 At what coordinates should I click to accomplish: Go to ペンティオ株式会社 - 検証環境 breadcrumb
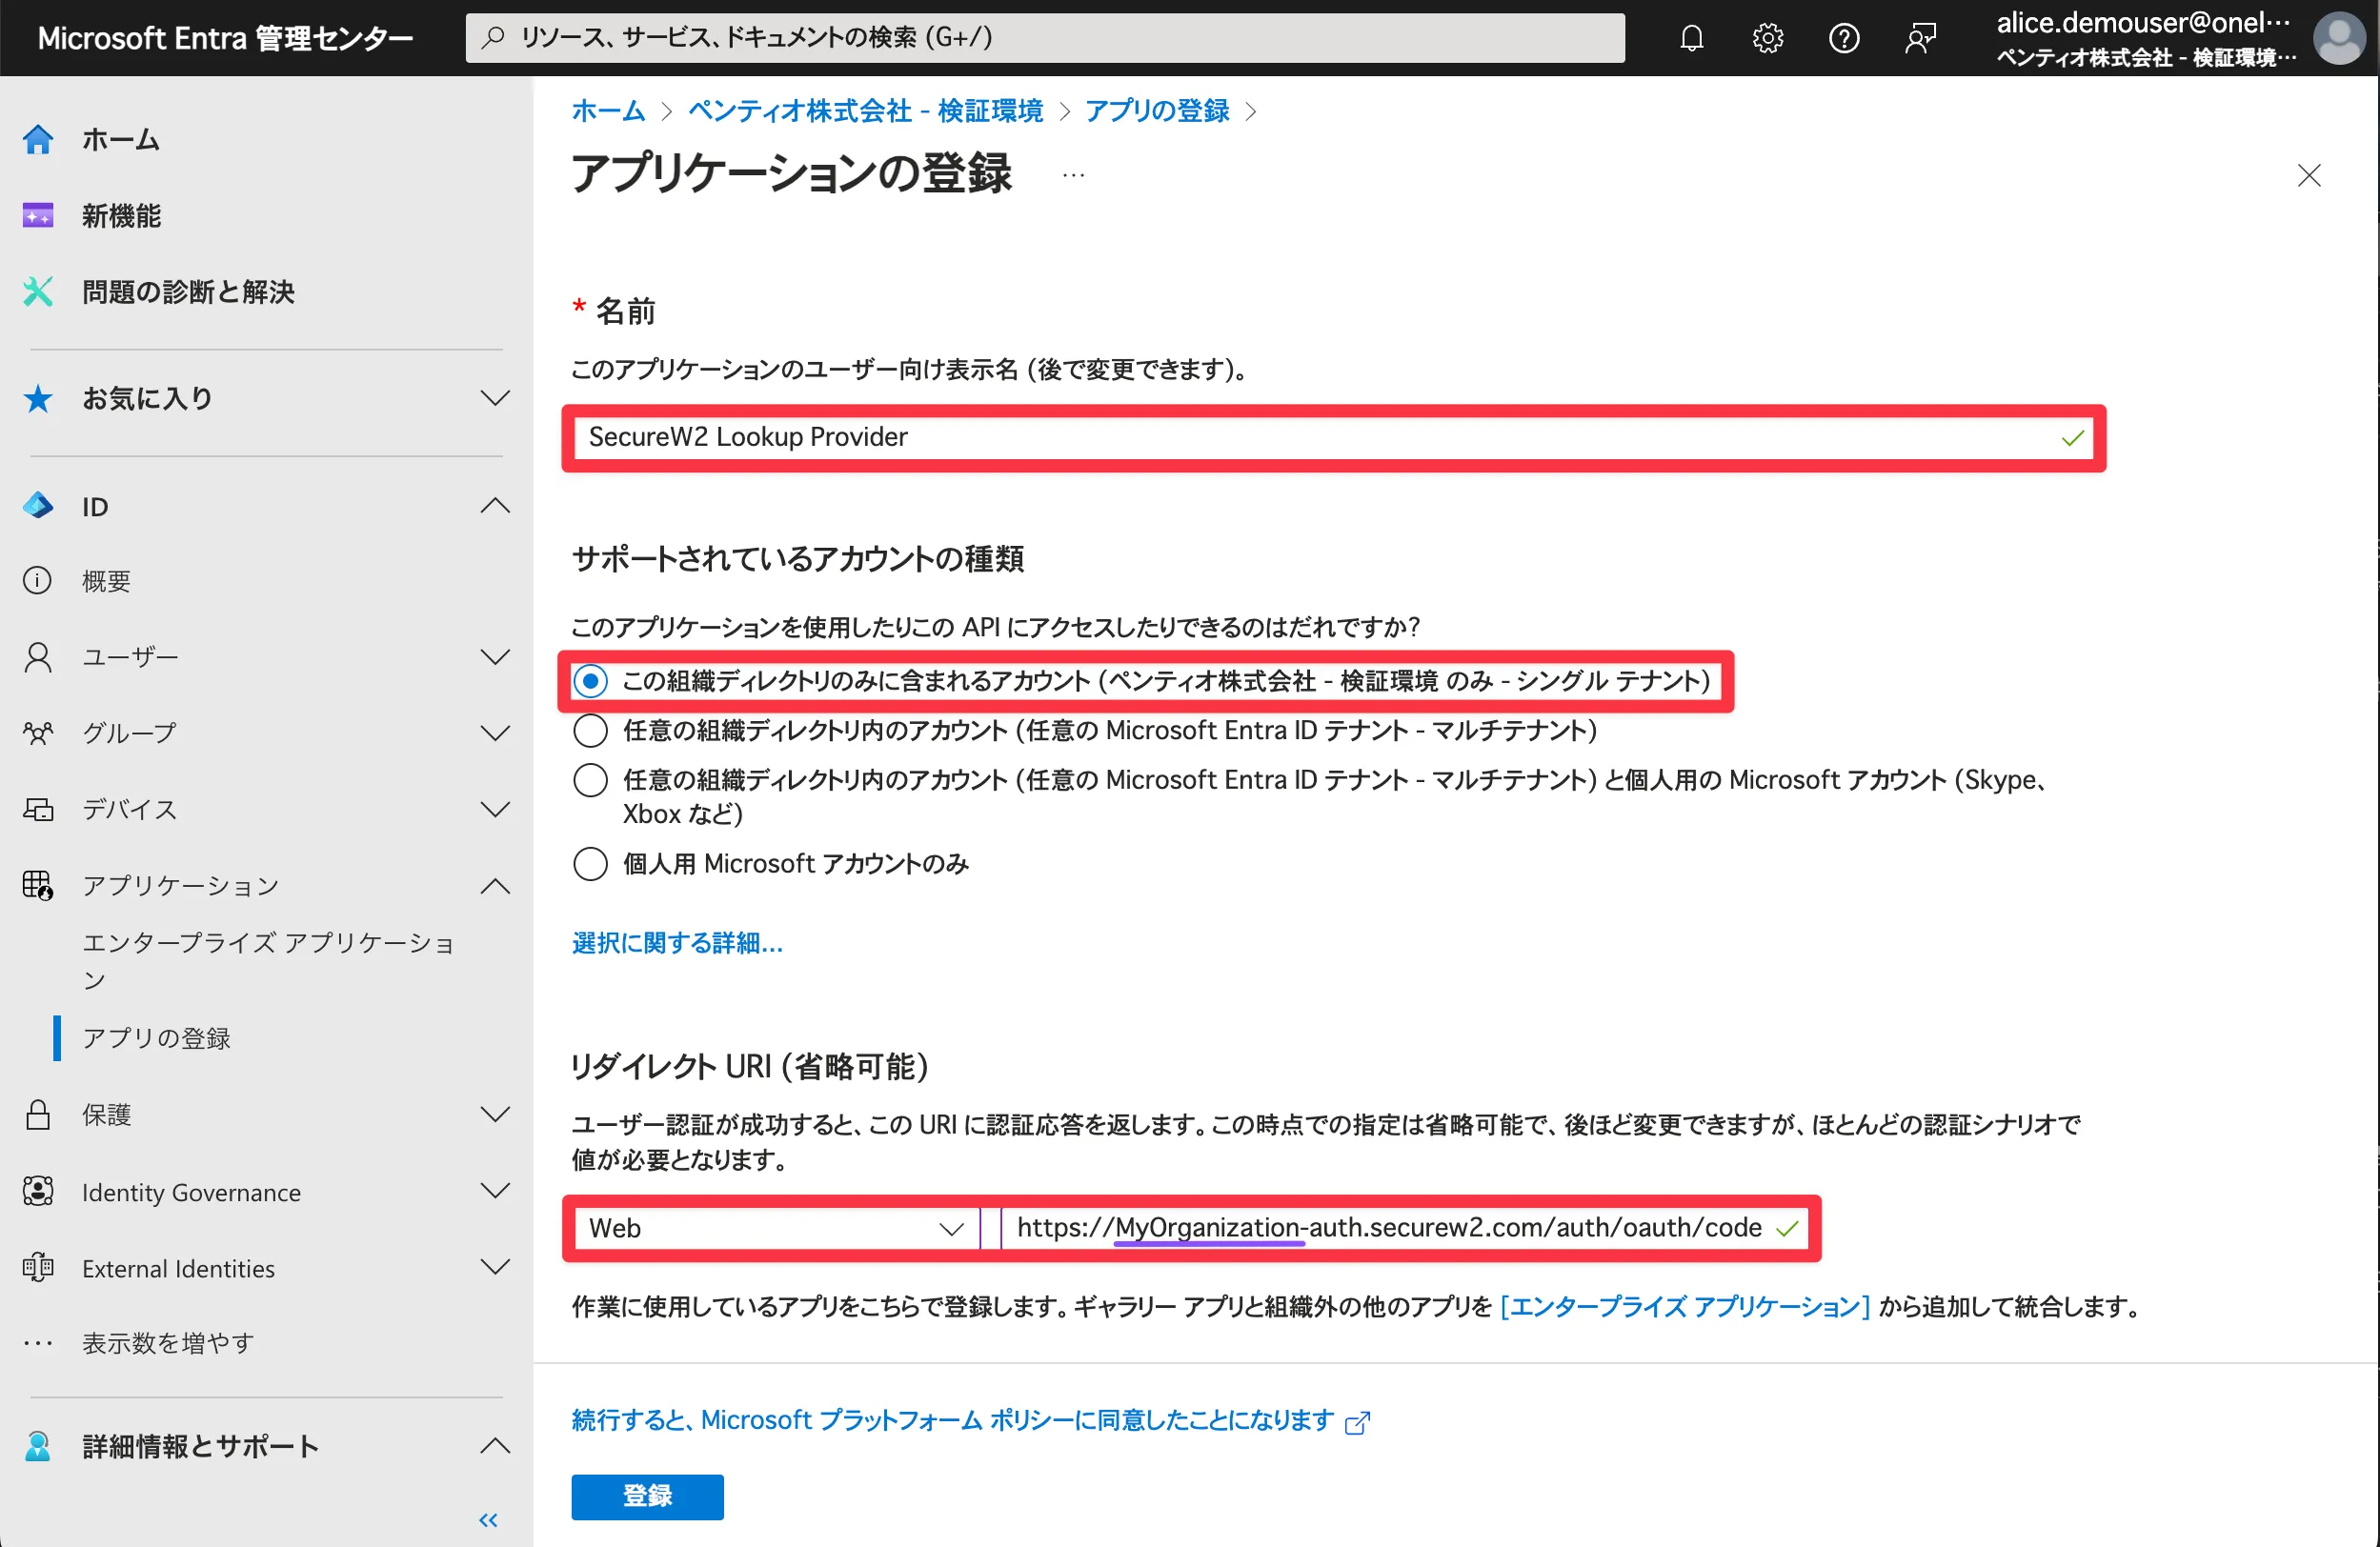pyautogui.click(x=865, y=110)
